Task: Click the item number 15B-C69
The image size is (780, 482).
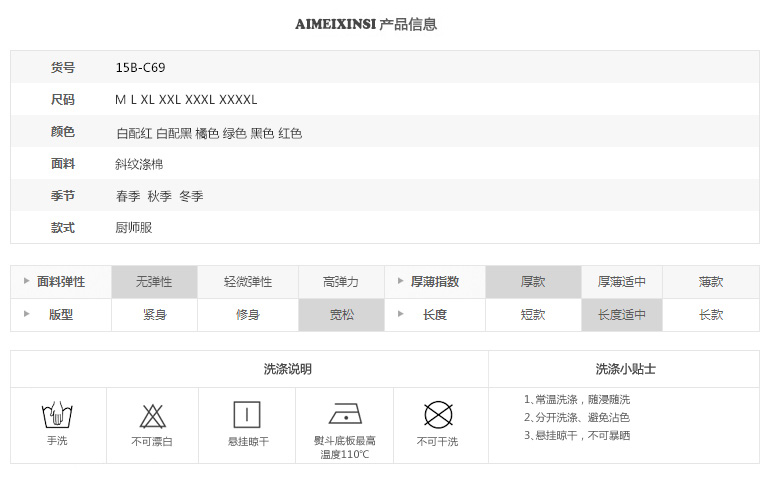Action: pos(140,68)
